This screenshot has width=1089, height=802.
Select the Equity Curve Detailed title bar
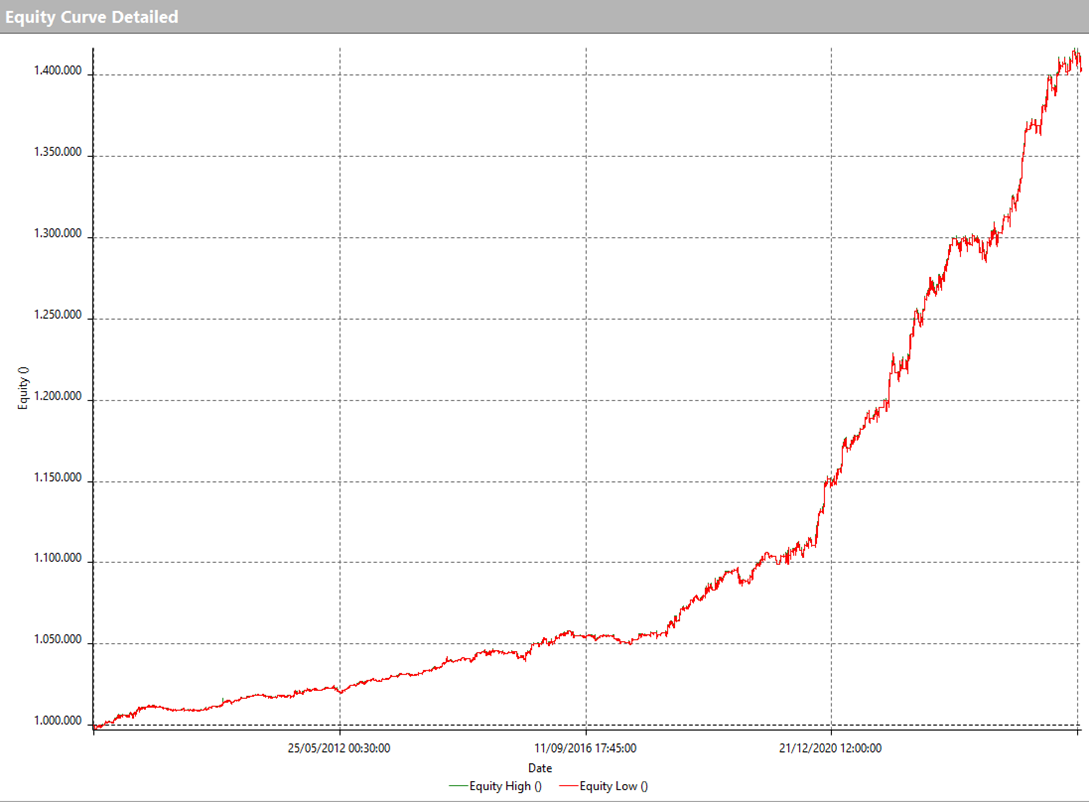[90, 16]
